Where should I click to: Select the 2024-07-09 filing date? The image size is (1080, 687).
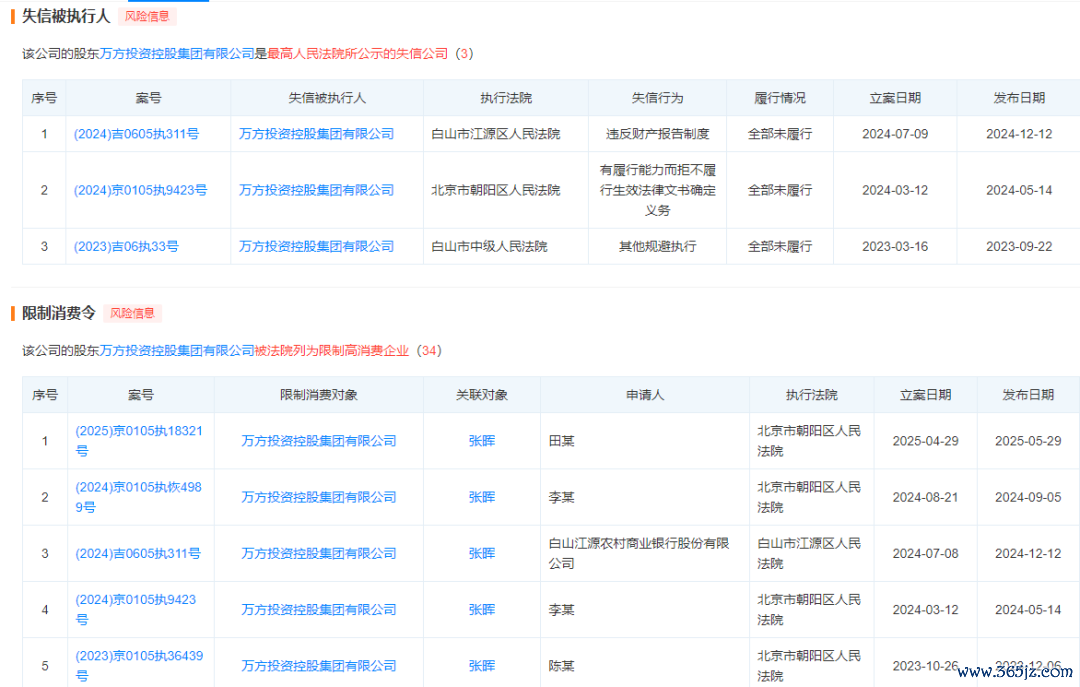[x=895, y=134]
